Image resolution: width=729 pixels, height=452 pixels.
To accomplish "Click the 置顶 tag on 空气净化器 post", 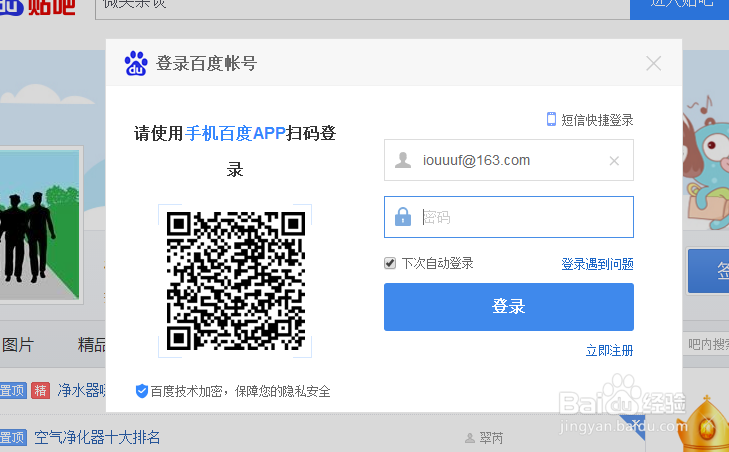I will click(13, 438).
